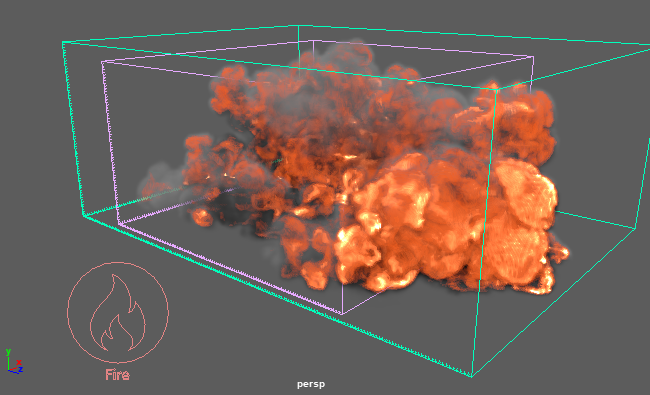Viewport: 650px width, 395px height.
Task: Click the green box top-left corner
Action: coord(63,42)
